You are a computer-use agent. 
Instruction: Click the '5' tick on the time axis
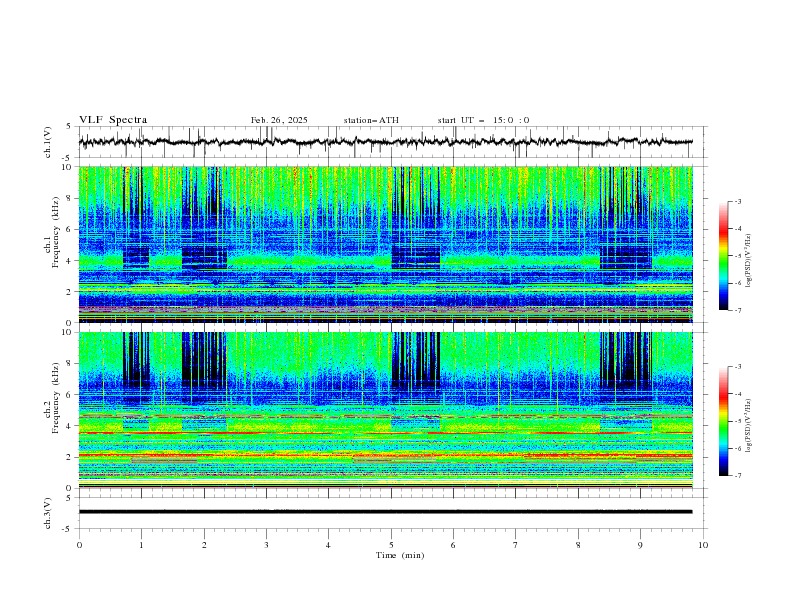(x=391, y=545)
